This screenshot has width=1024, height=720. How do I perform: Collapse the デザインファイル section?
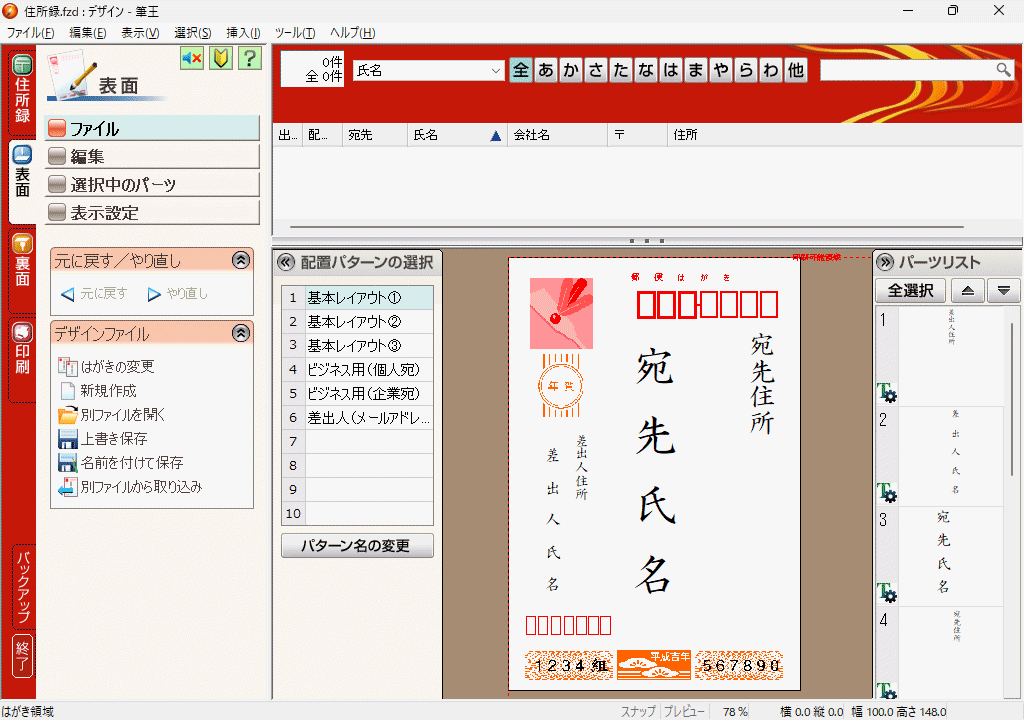pyautogui.click(x=240, y=333)
